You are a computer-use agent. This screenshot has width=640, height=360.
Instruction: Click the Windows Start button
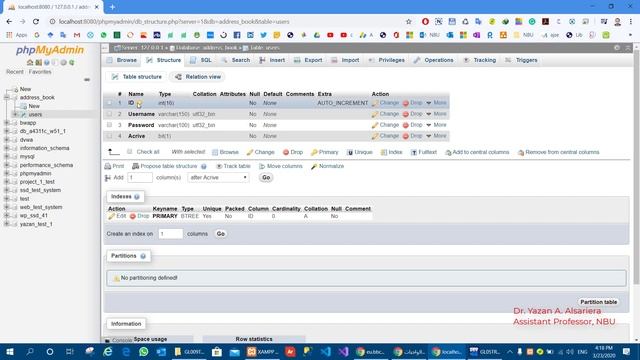(10, 351)
